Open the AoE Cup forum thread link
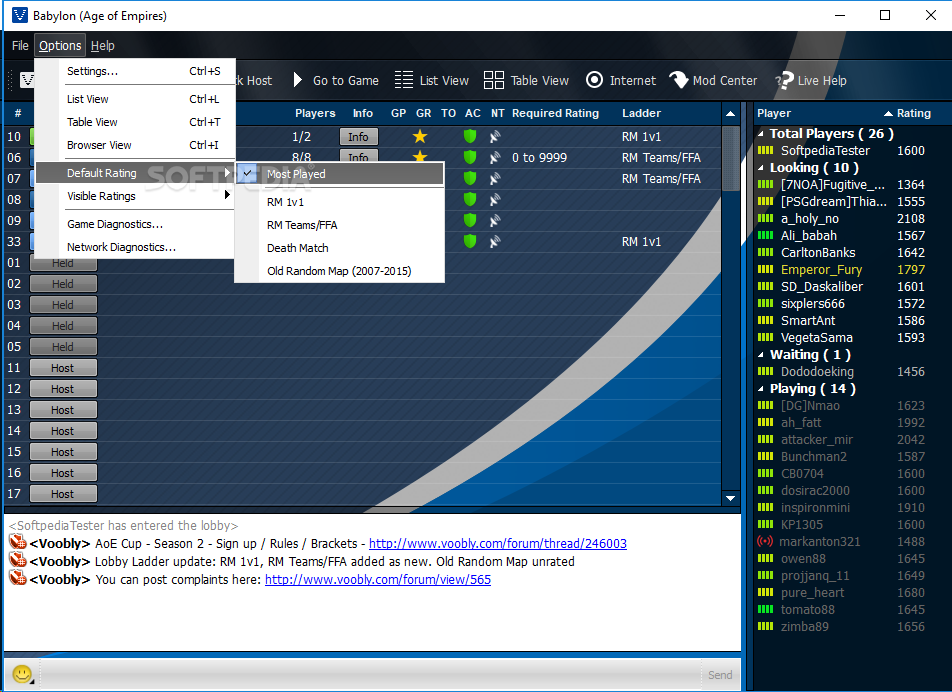952x692 pixels. tap(498, 543)
